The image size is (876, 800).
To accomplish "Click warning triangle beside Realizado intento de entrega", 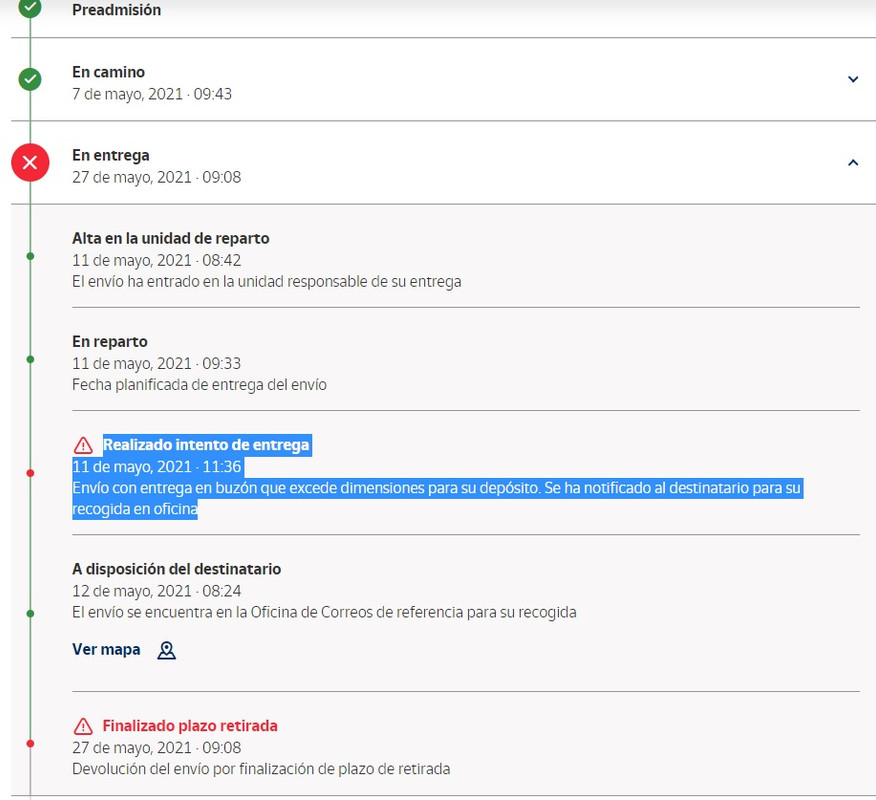I will 83,445.
